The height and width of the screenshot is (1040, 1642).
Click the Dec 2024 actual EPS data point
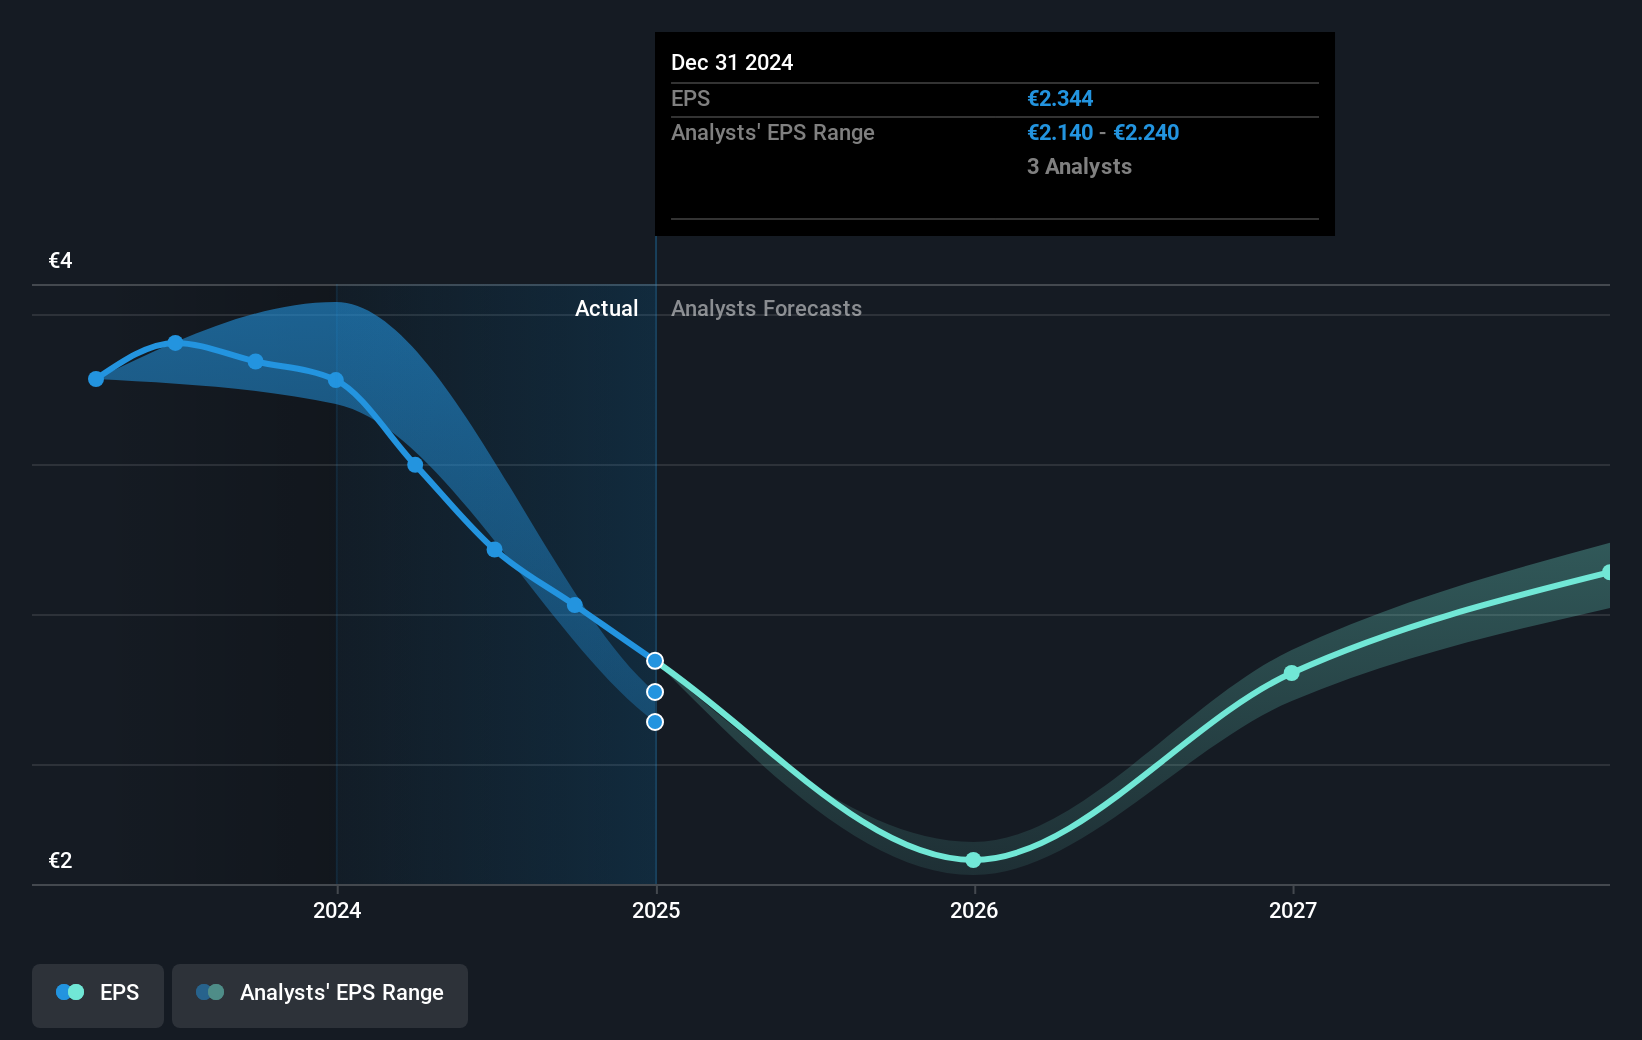655,659
